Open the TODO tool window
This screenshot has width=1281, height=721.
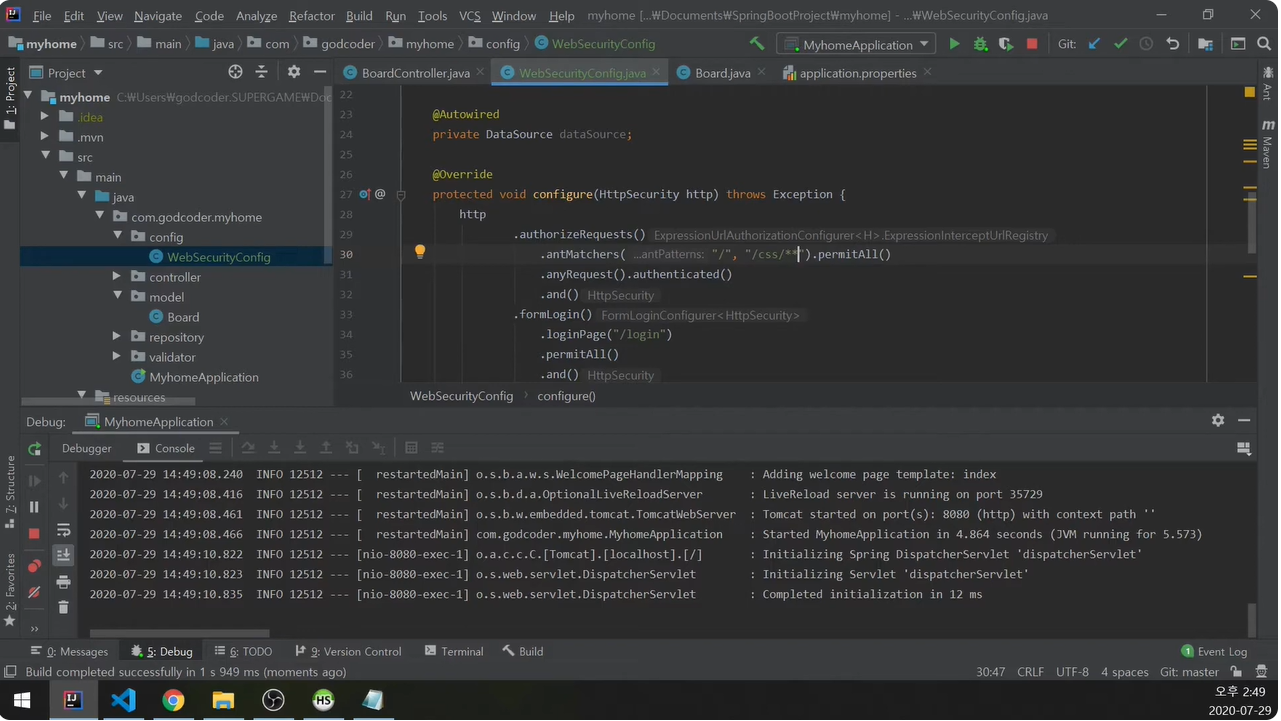click(x=244, y=651)
